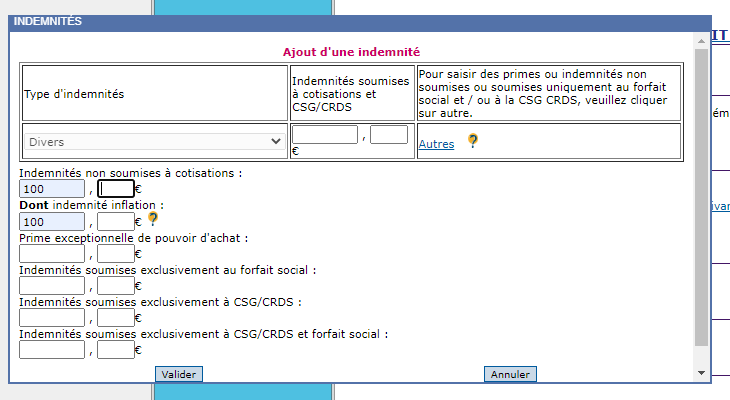Select the indemnité inflation cents field
This screenshot has height=400, width=730.
(x=115, y=221)
